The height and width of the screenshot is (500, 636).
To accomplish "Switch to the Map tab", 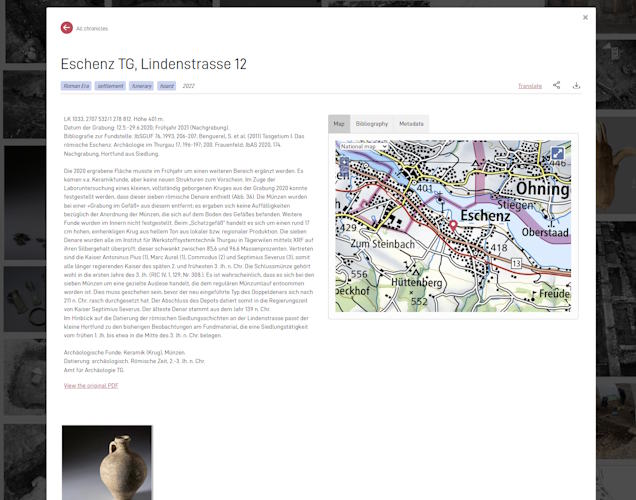I will click(339, 124).
